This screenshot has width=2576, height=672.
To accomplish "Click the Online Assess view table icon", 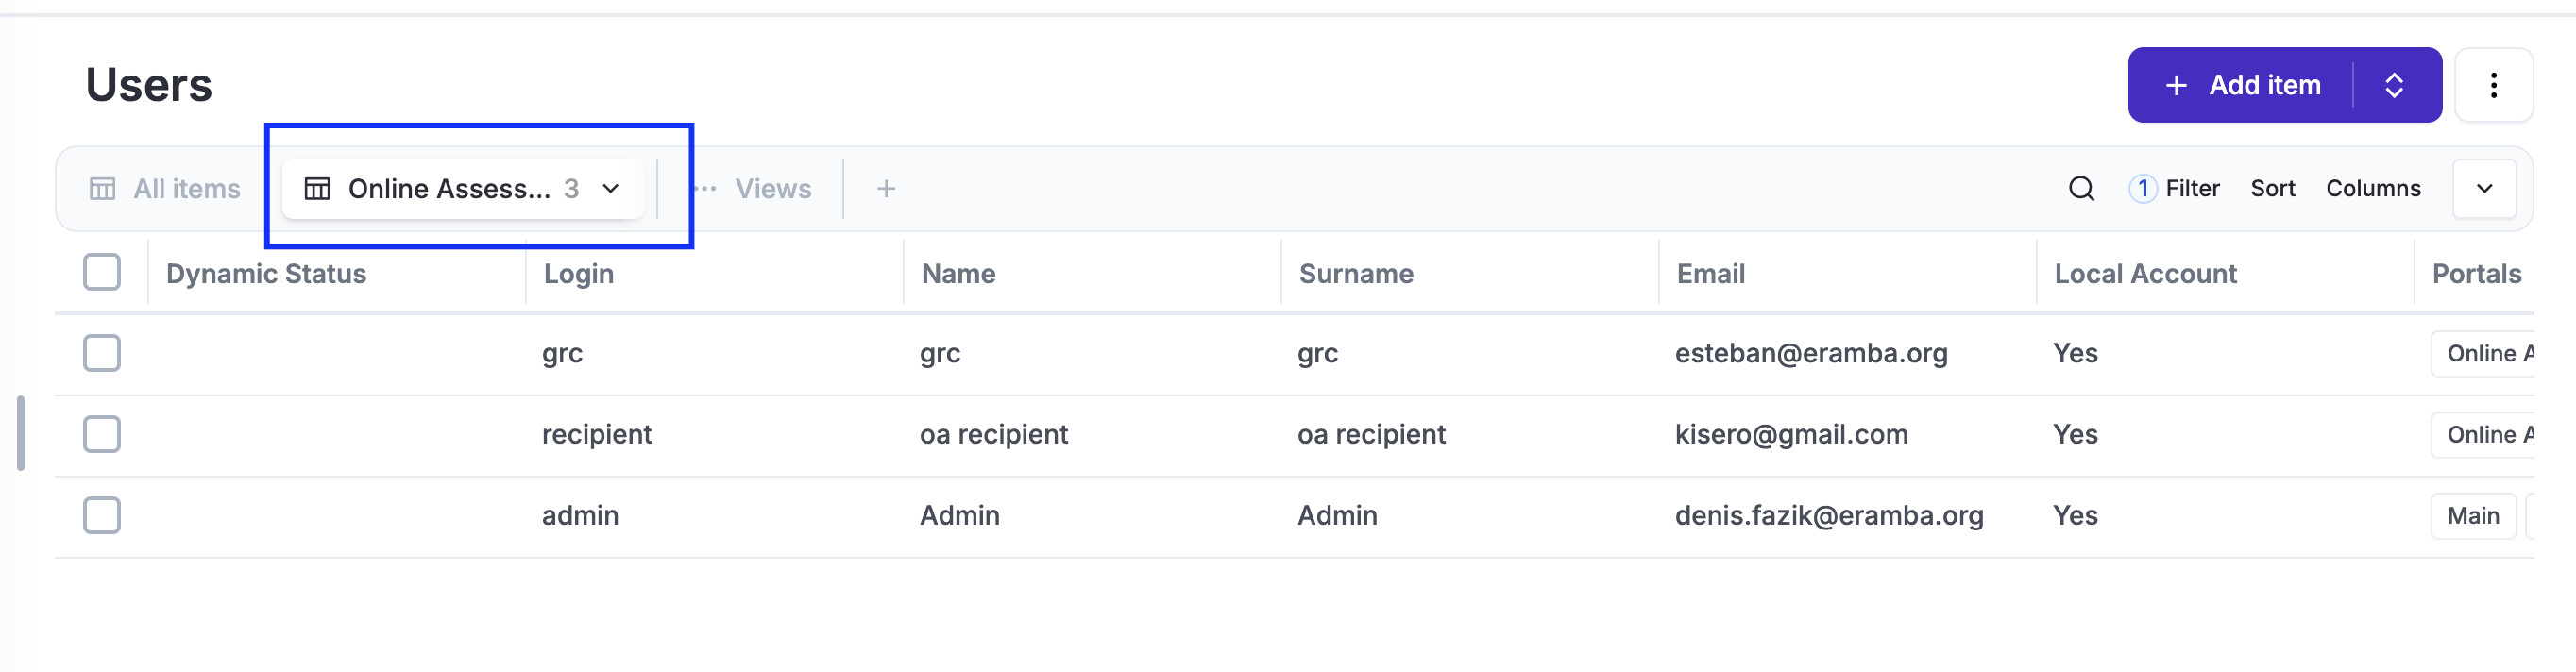I will pos(317,188).
